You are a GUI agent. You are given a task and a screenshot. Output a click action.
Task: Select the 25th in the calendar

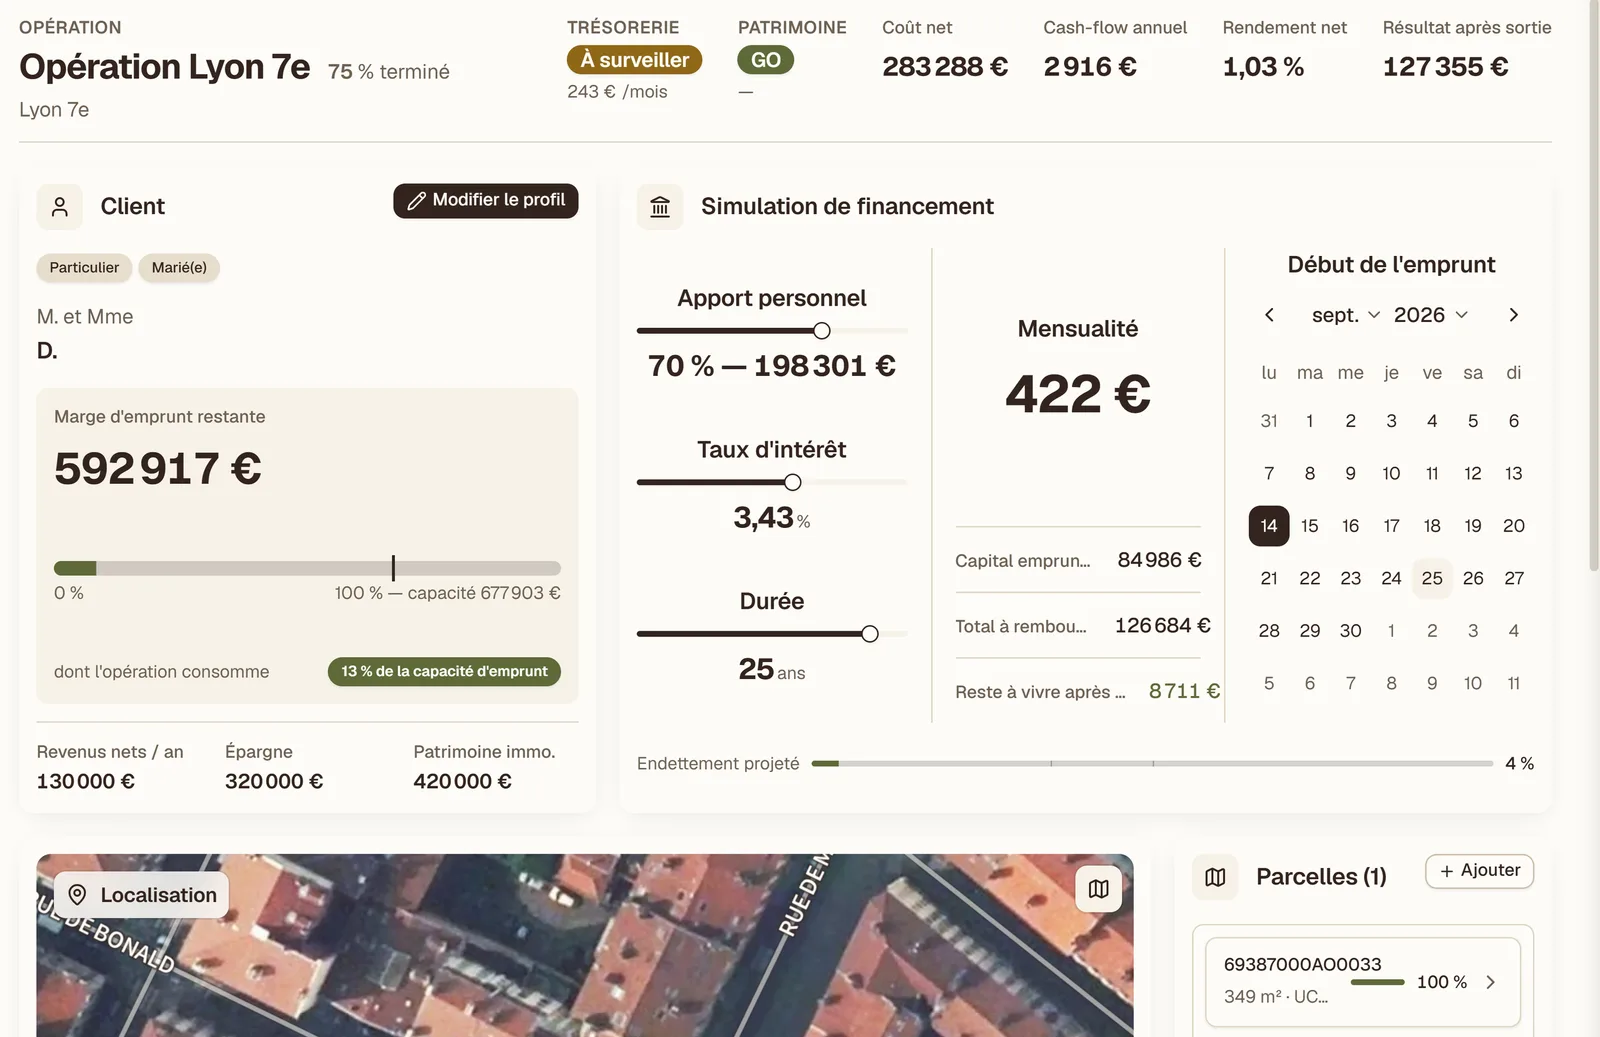click(1432, 578)
